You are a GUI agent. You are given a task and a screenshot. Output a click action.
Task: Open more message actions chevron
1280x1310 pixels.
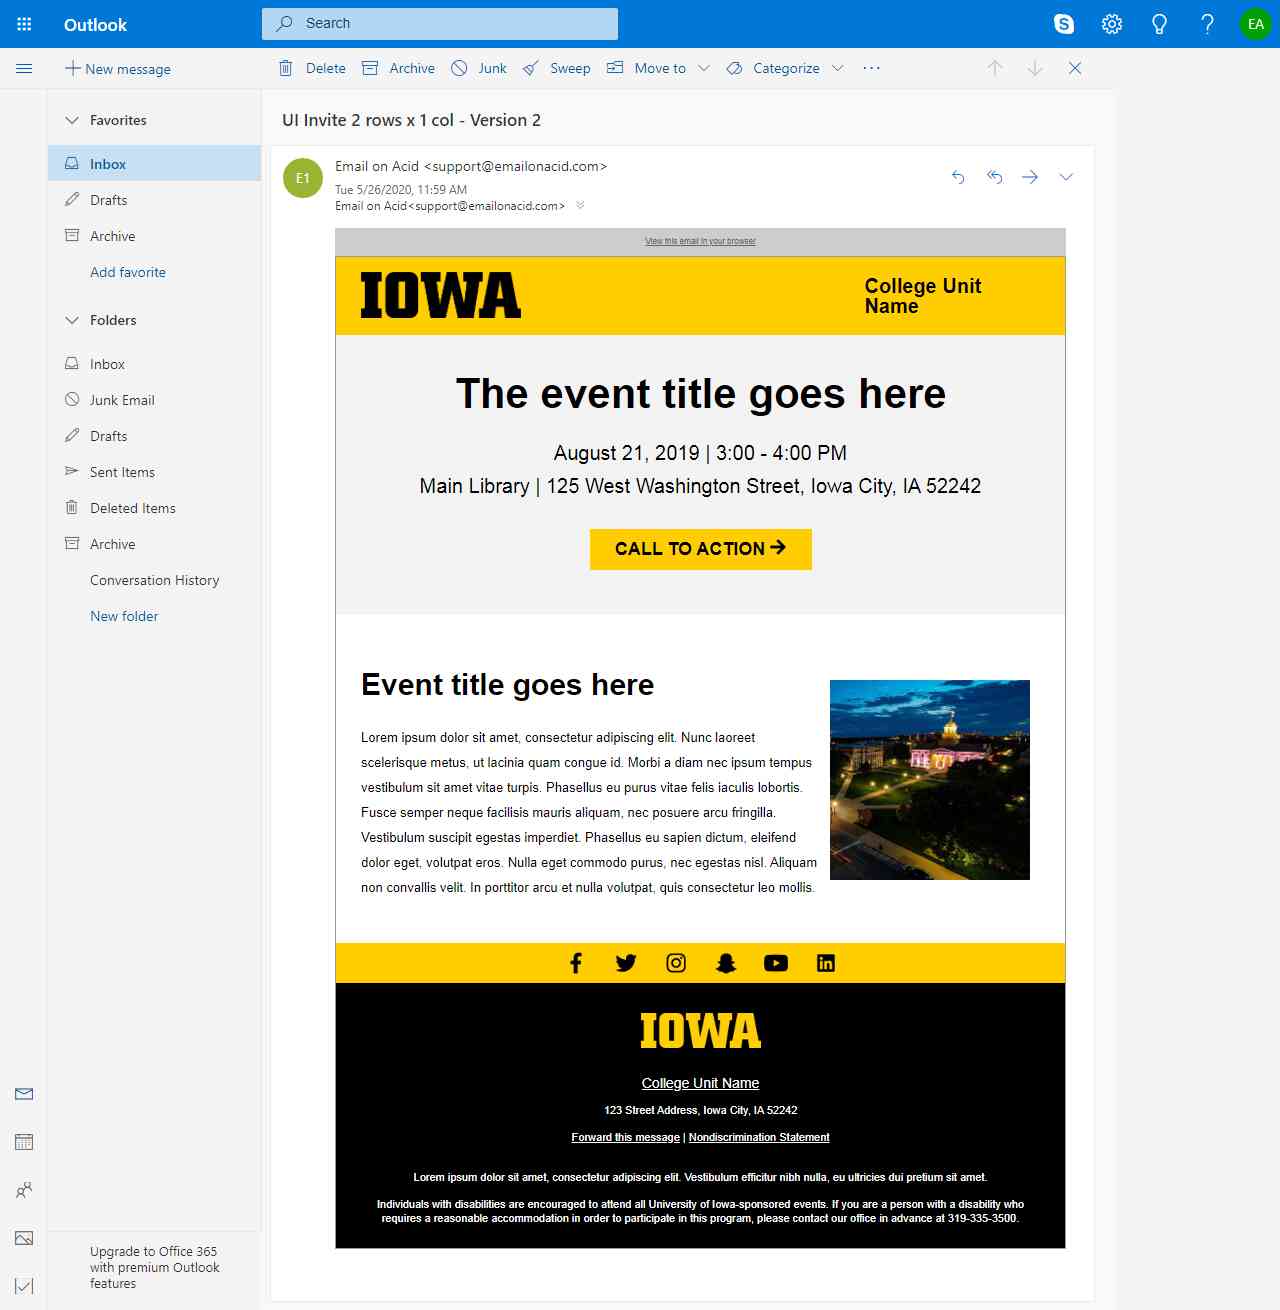(x=1066, y=177)
